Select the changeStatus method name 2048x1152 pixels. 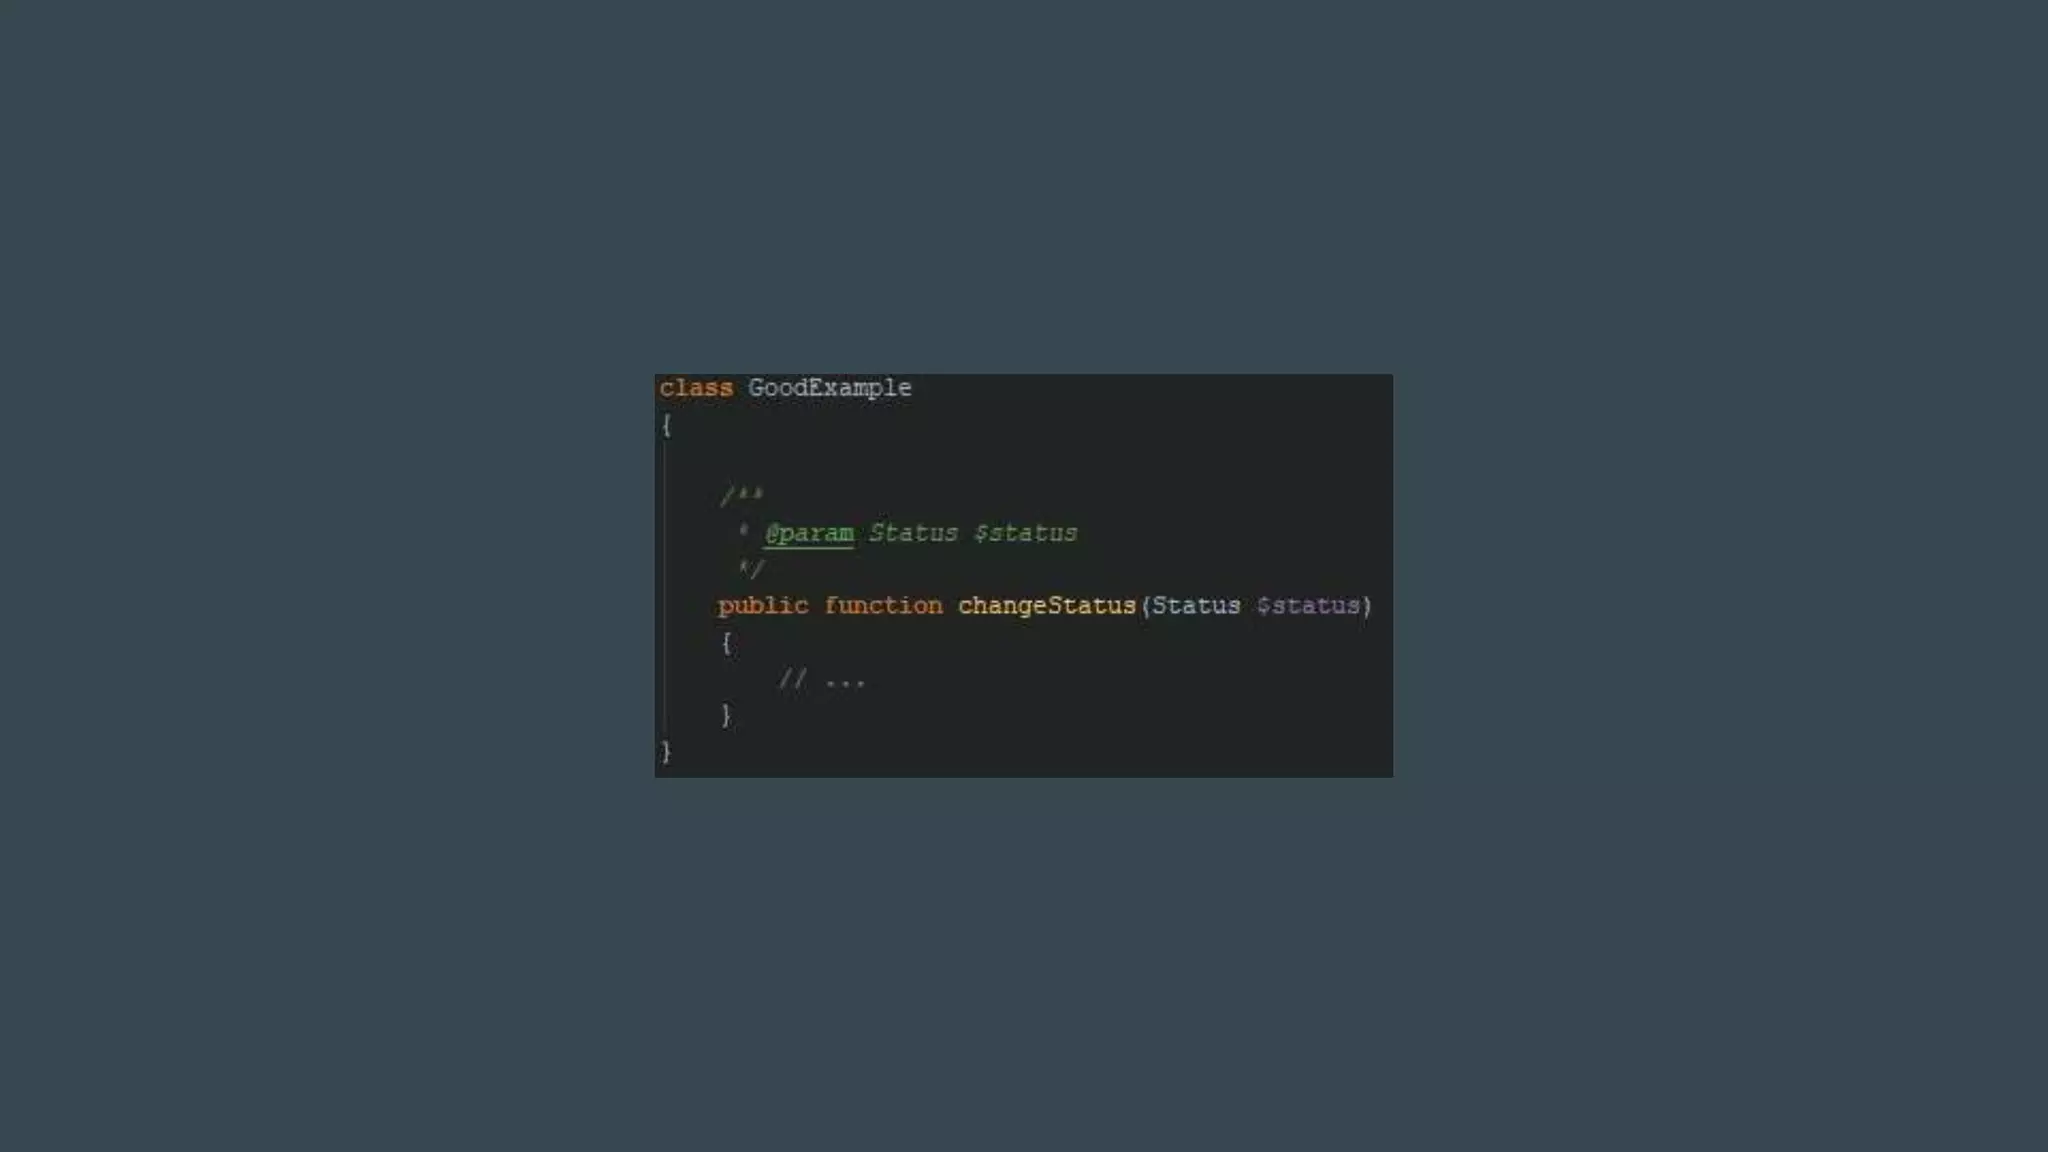point(1047,606)
